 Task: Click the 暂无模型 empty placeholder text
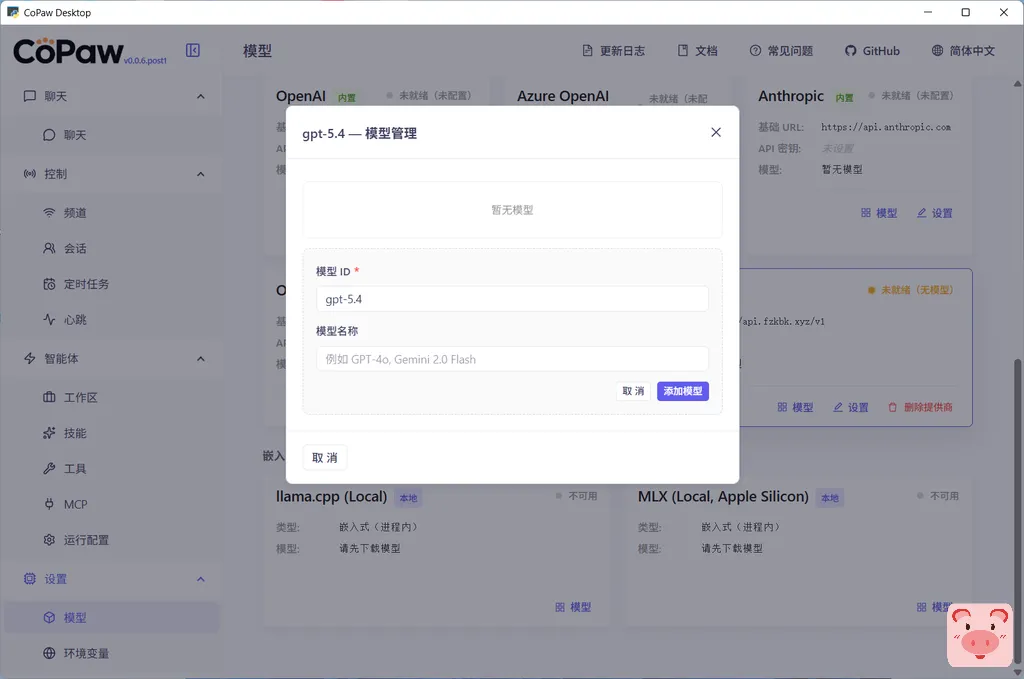pos(512,210)
